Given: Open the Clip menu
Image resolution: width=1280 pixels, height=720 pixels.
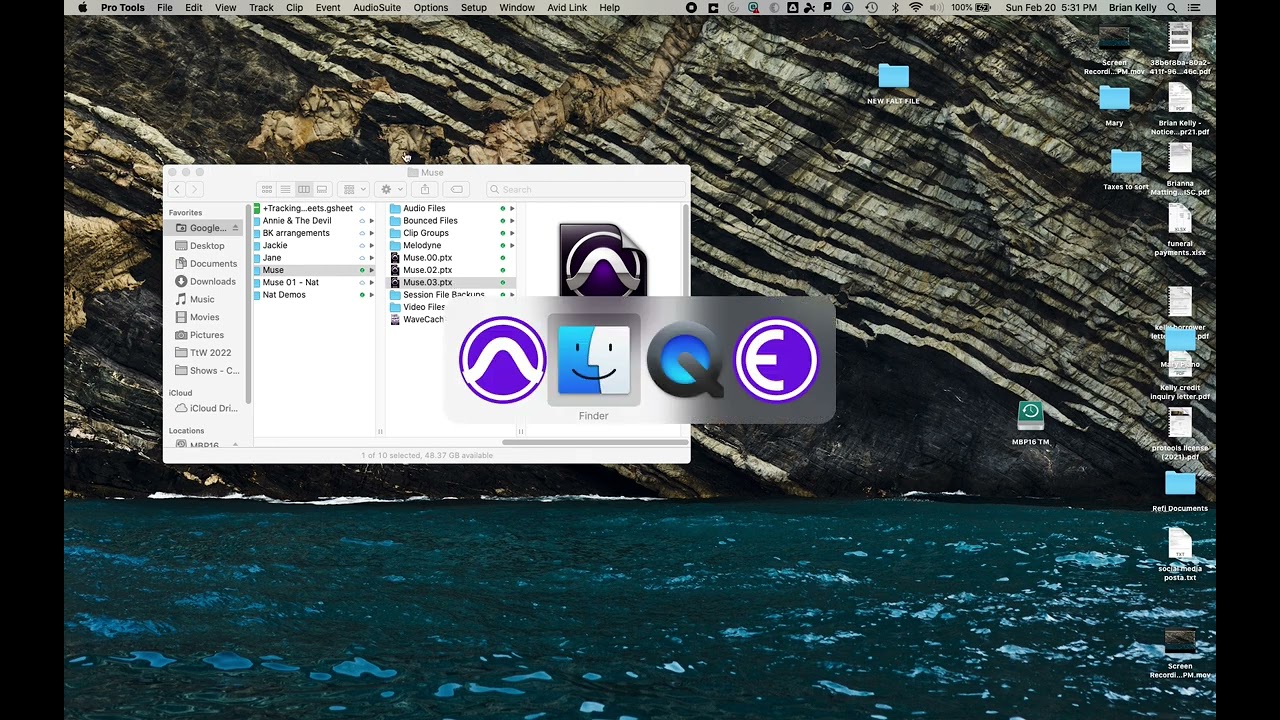Looking at the screenshot, I should tap(294, 7).
